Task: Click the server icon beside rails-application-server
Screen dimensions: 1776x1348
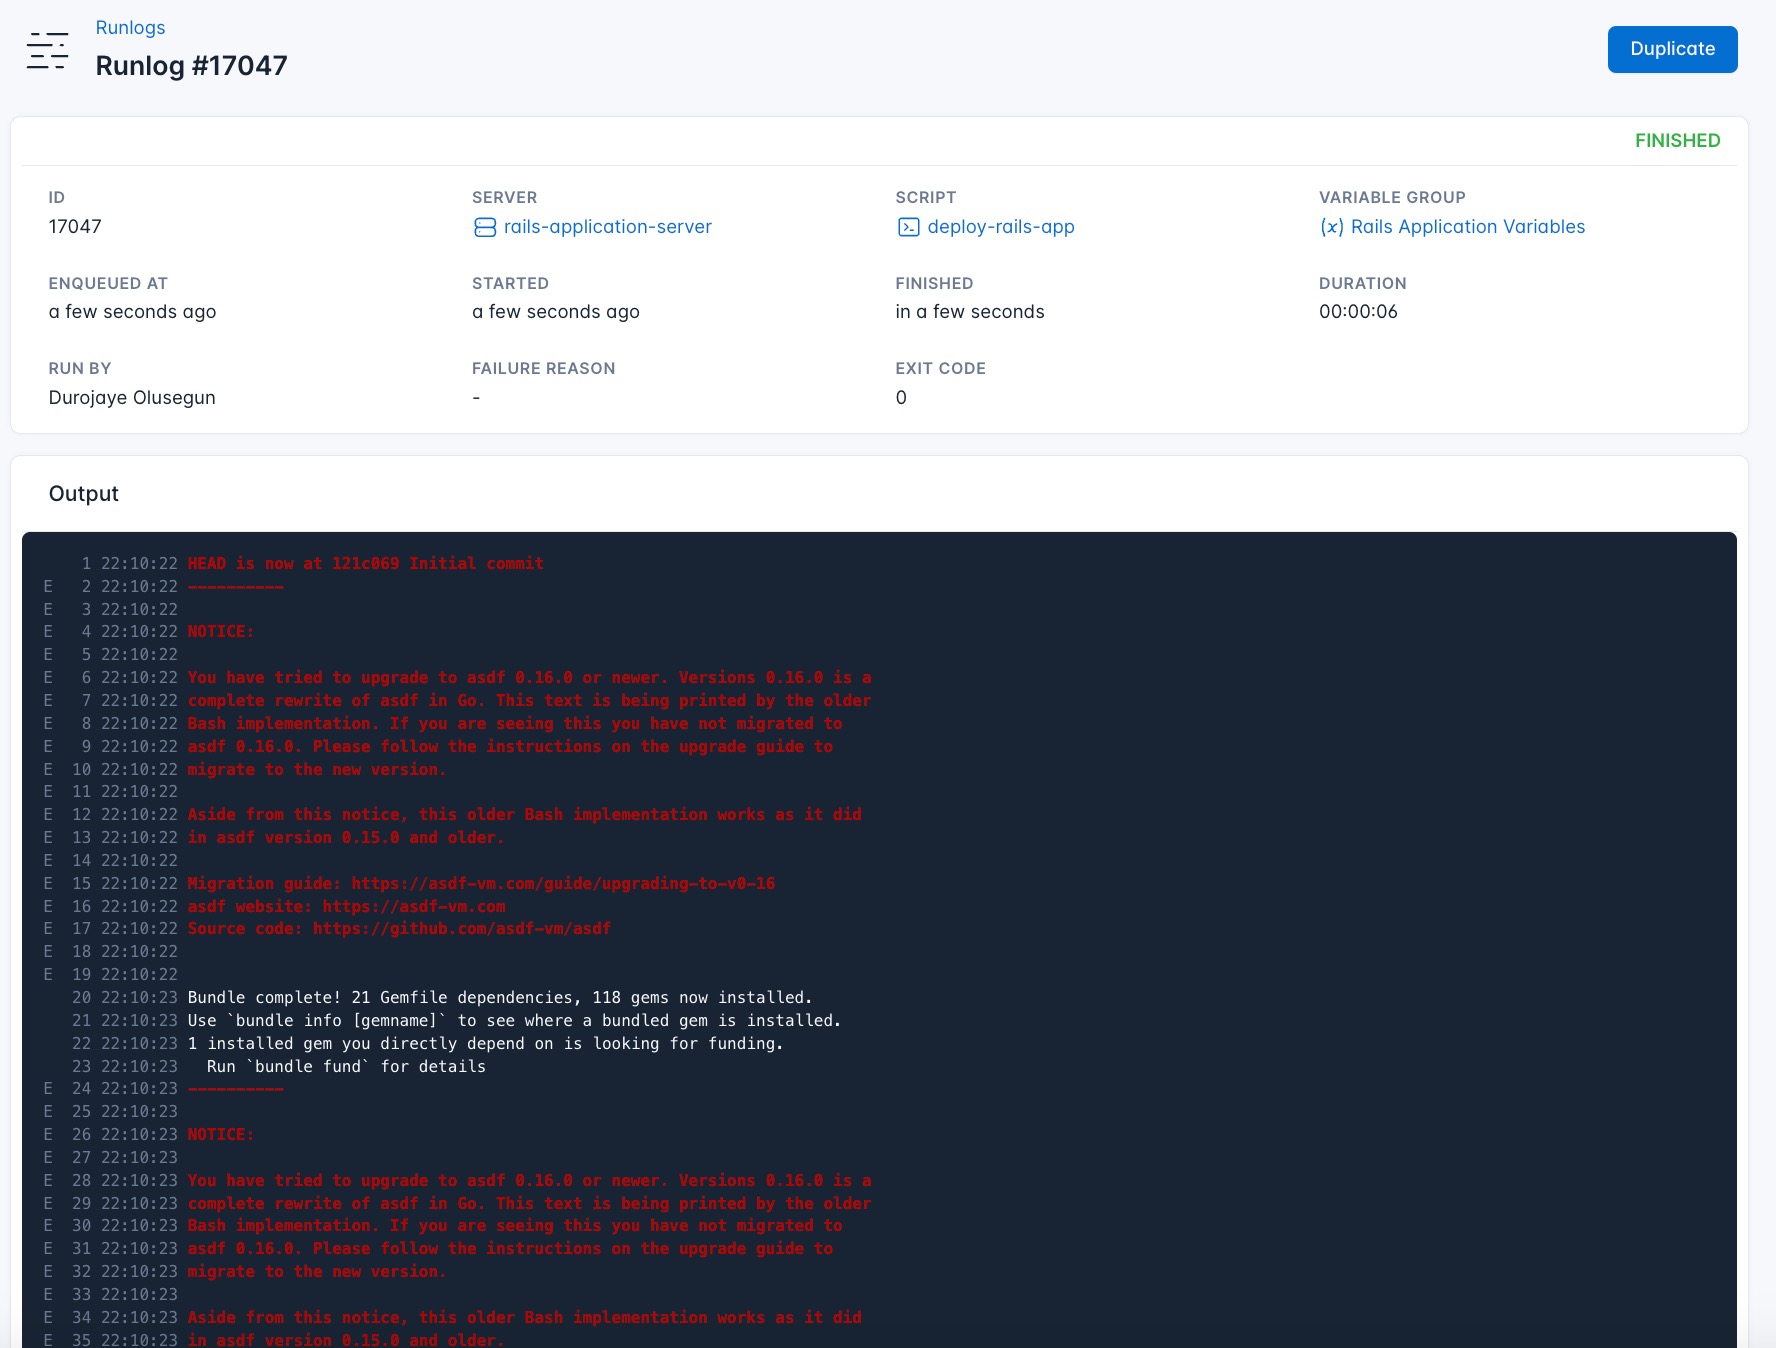Action: [482, 227]
